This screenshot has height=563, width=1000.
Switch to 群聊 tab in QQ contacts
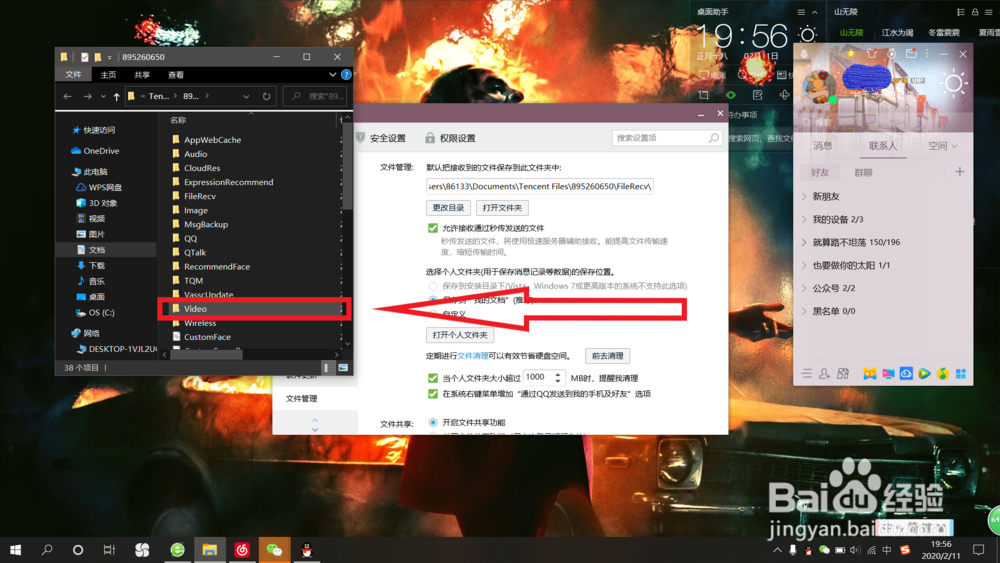click(863, 172)
